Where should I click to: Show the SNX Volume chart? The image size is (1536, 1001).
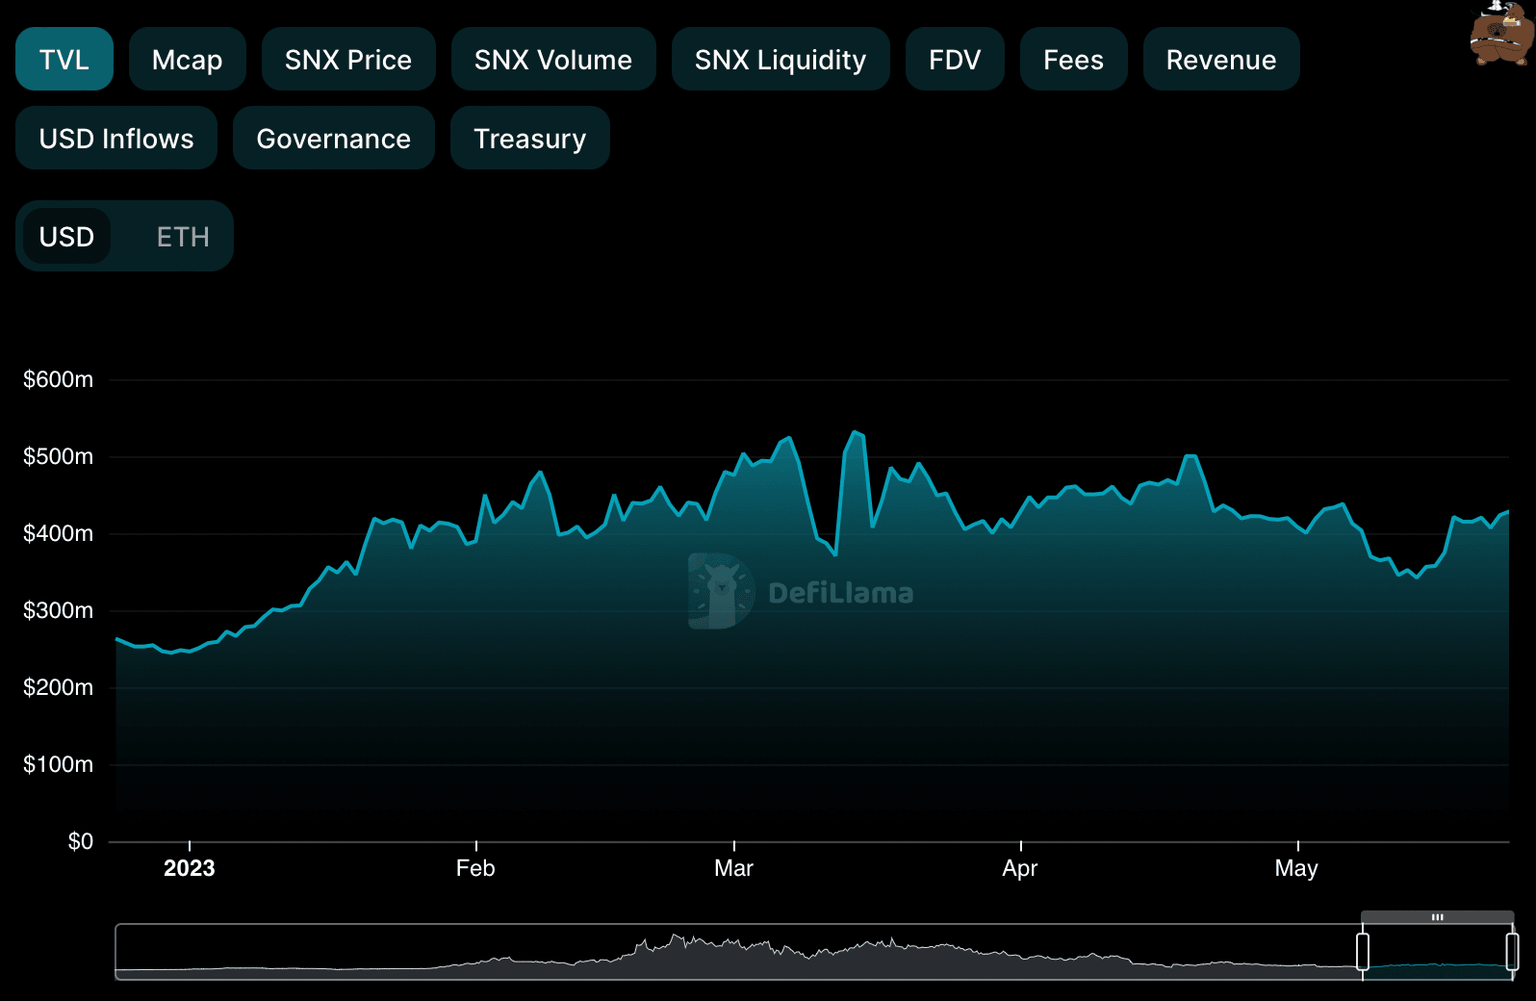point(553,59)
